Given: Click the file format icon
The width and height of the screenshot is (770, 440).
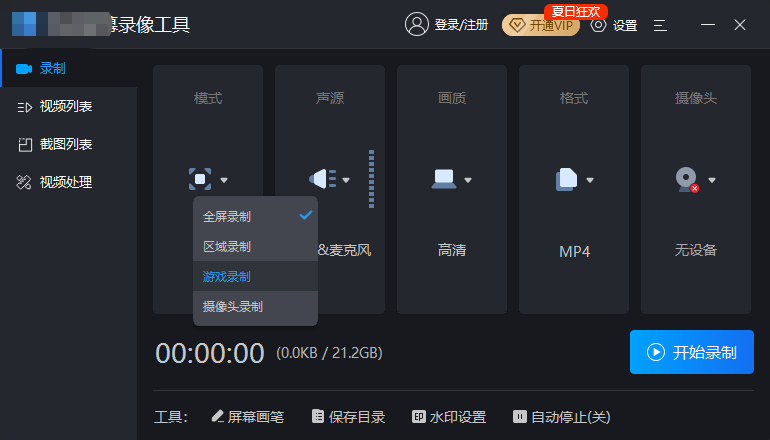Looking at the screenshot, I should click(x=566, y=179).
